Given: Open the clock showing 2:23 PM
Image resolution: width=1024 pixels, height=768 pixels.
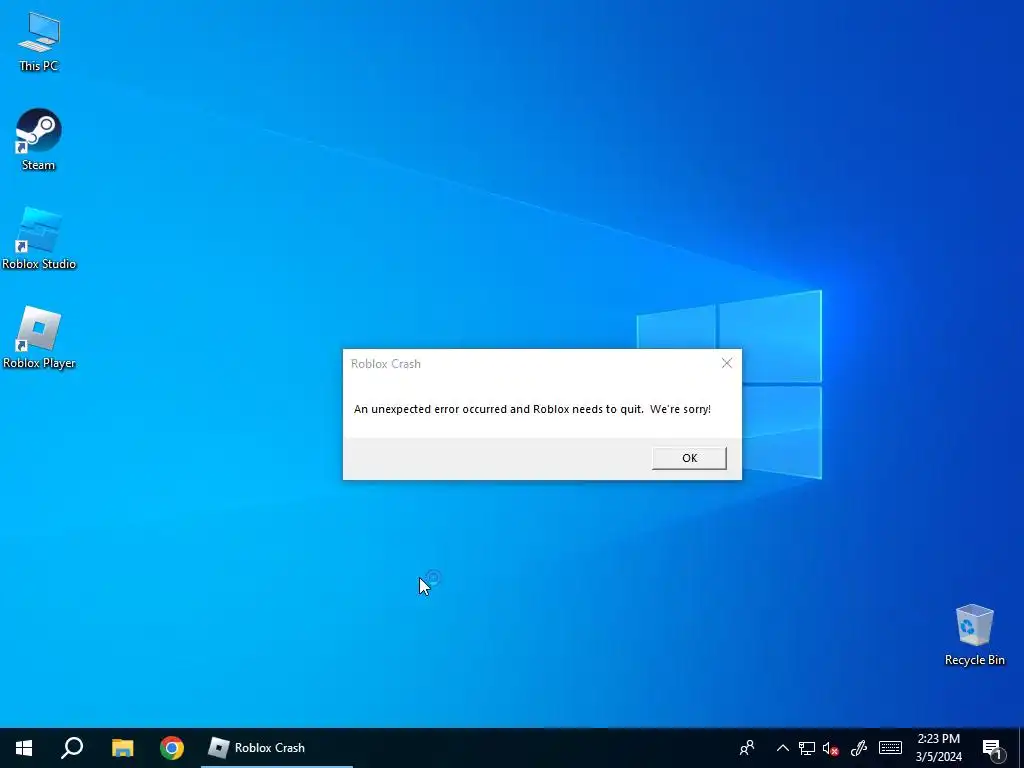Looking at the screenshot, I should pos(938,748).
